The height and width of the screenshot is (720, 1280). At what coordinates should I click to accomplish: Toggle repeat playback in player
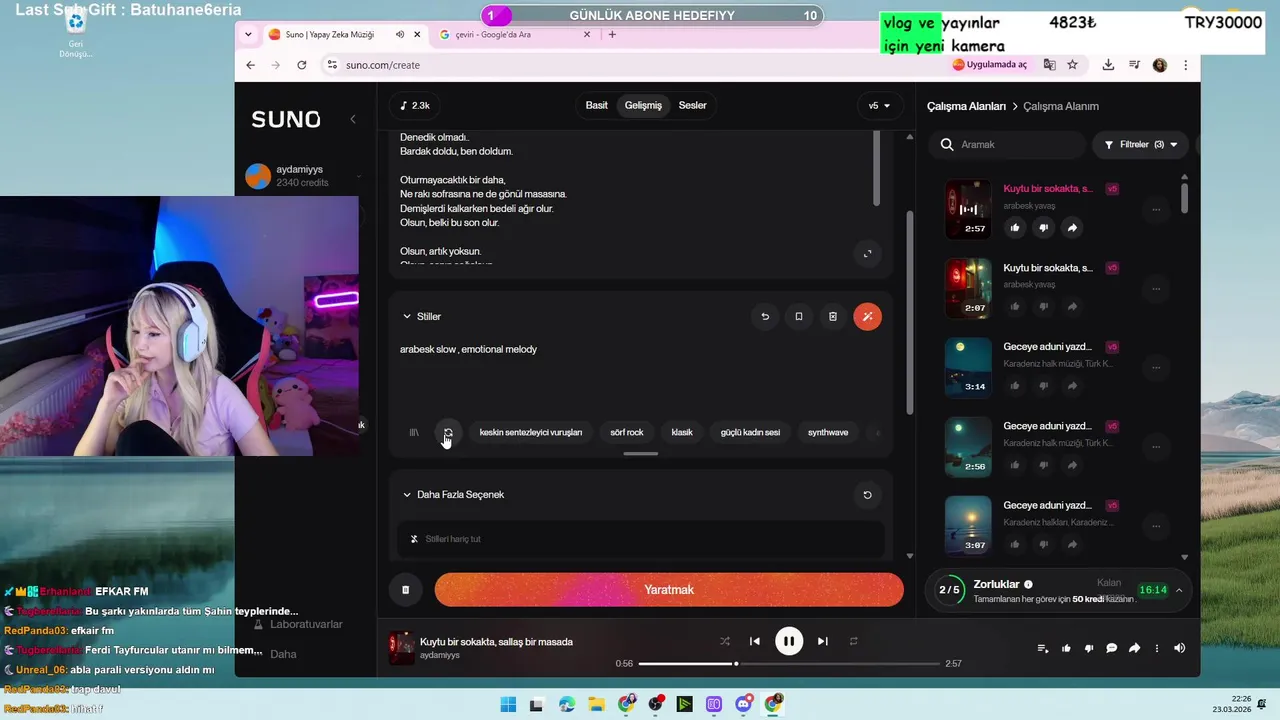(x=853, y=641)
